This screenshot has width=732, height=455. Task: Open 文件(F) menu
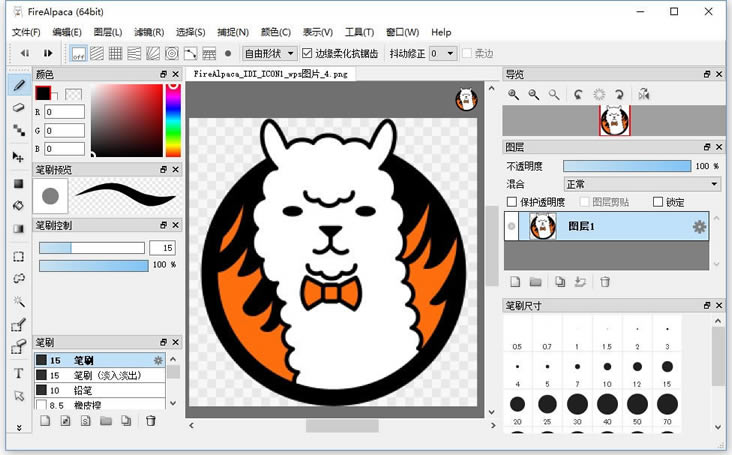coord(26,32)
